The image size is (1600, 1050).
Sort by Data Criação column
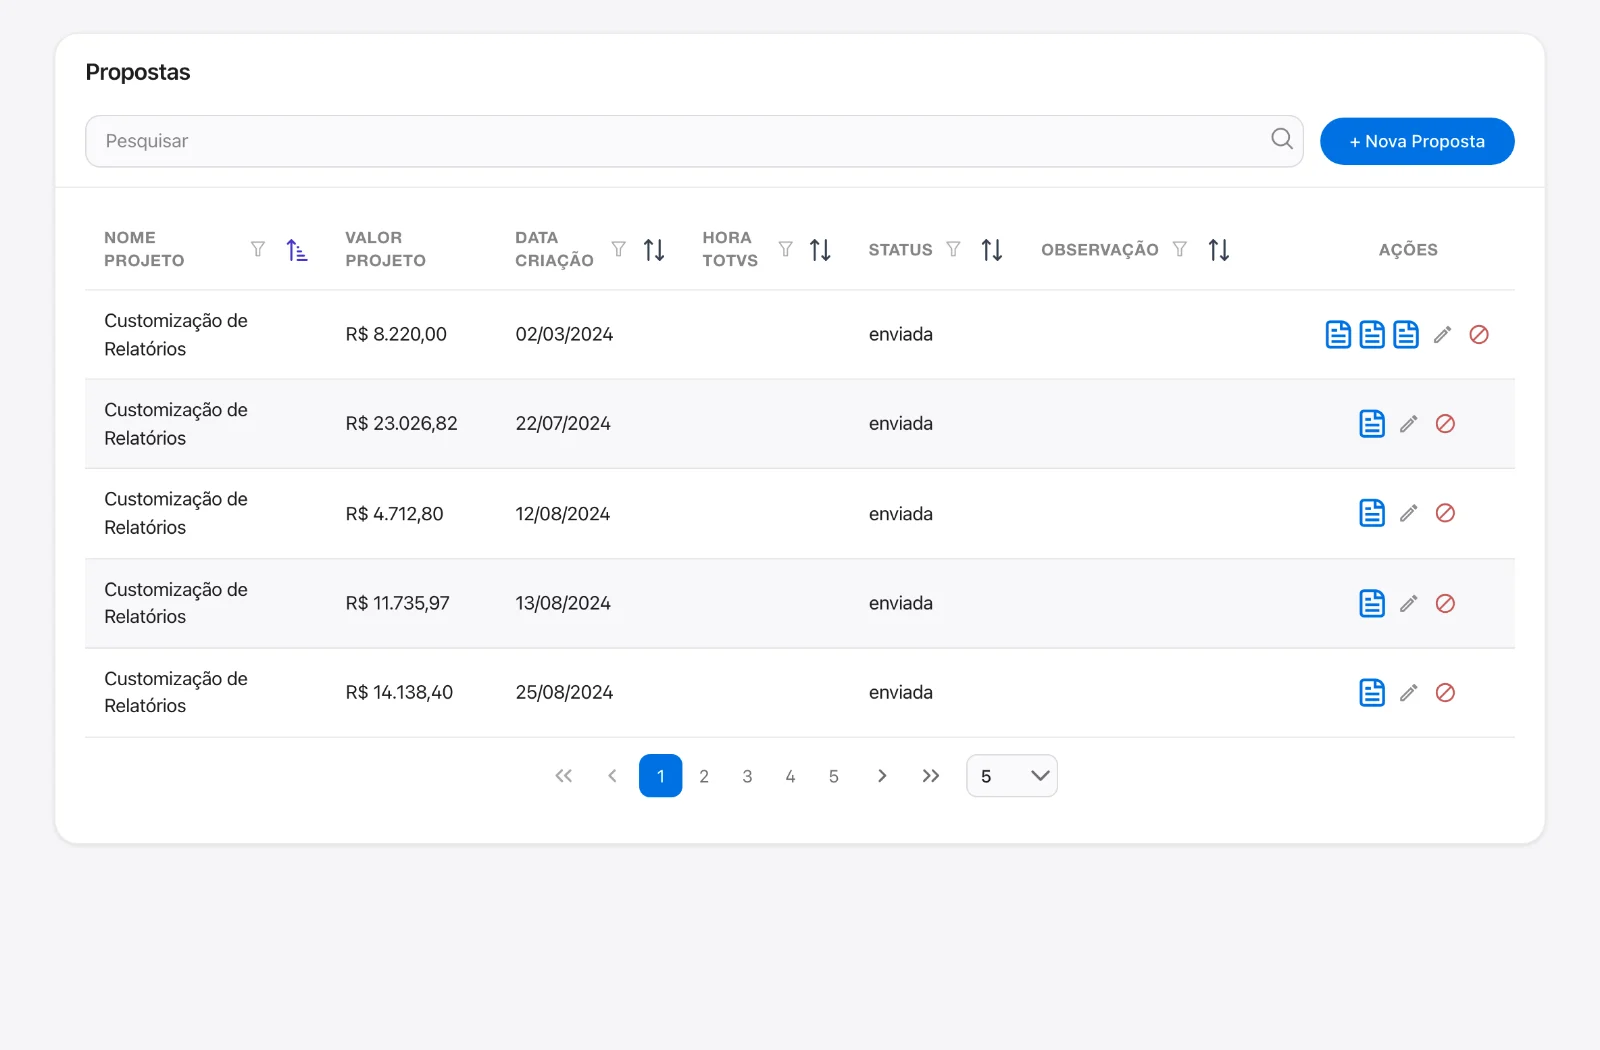(x=654, y=250)
